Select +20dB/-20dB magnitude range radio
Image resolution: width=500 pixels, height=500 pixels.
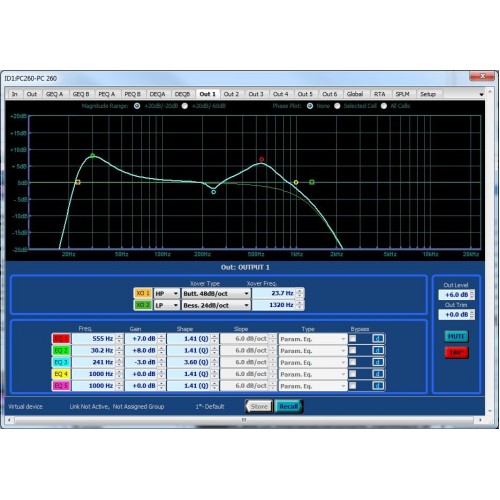pyautogui.click(x=137, y=106)
